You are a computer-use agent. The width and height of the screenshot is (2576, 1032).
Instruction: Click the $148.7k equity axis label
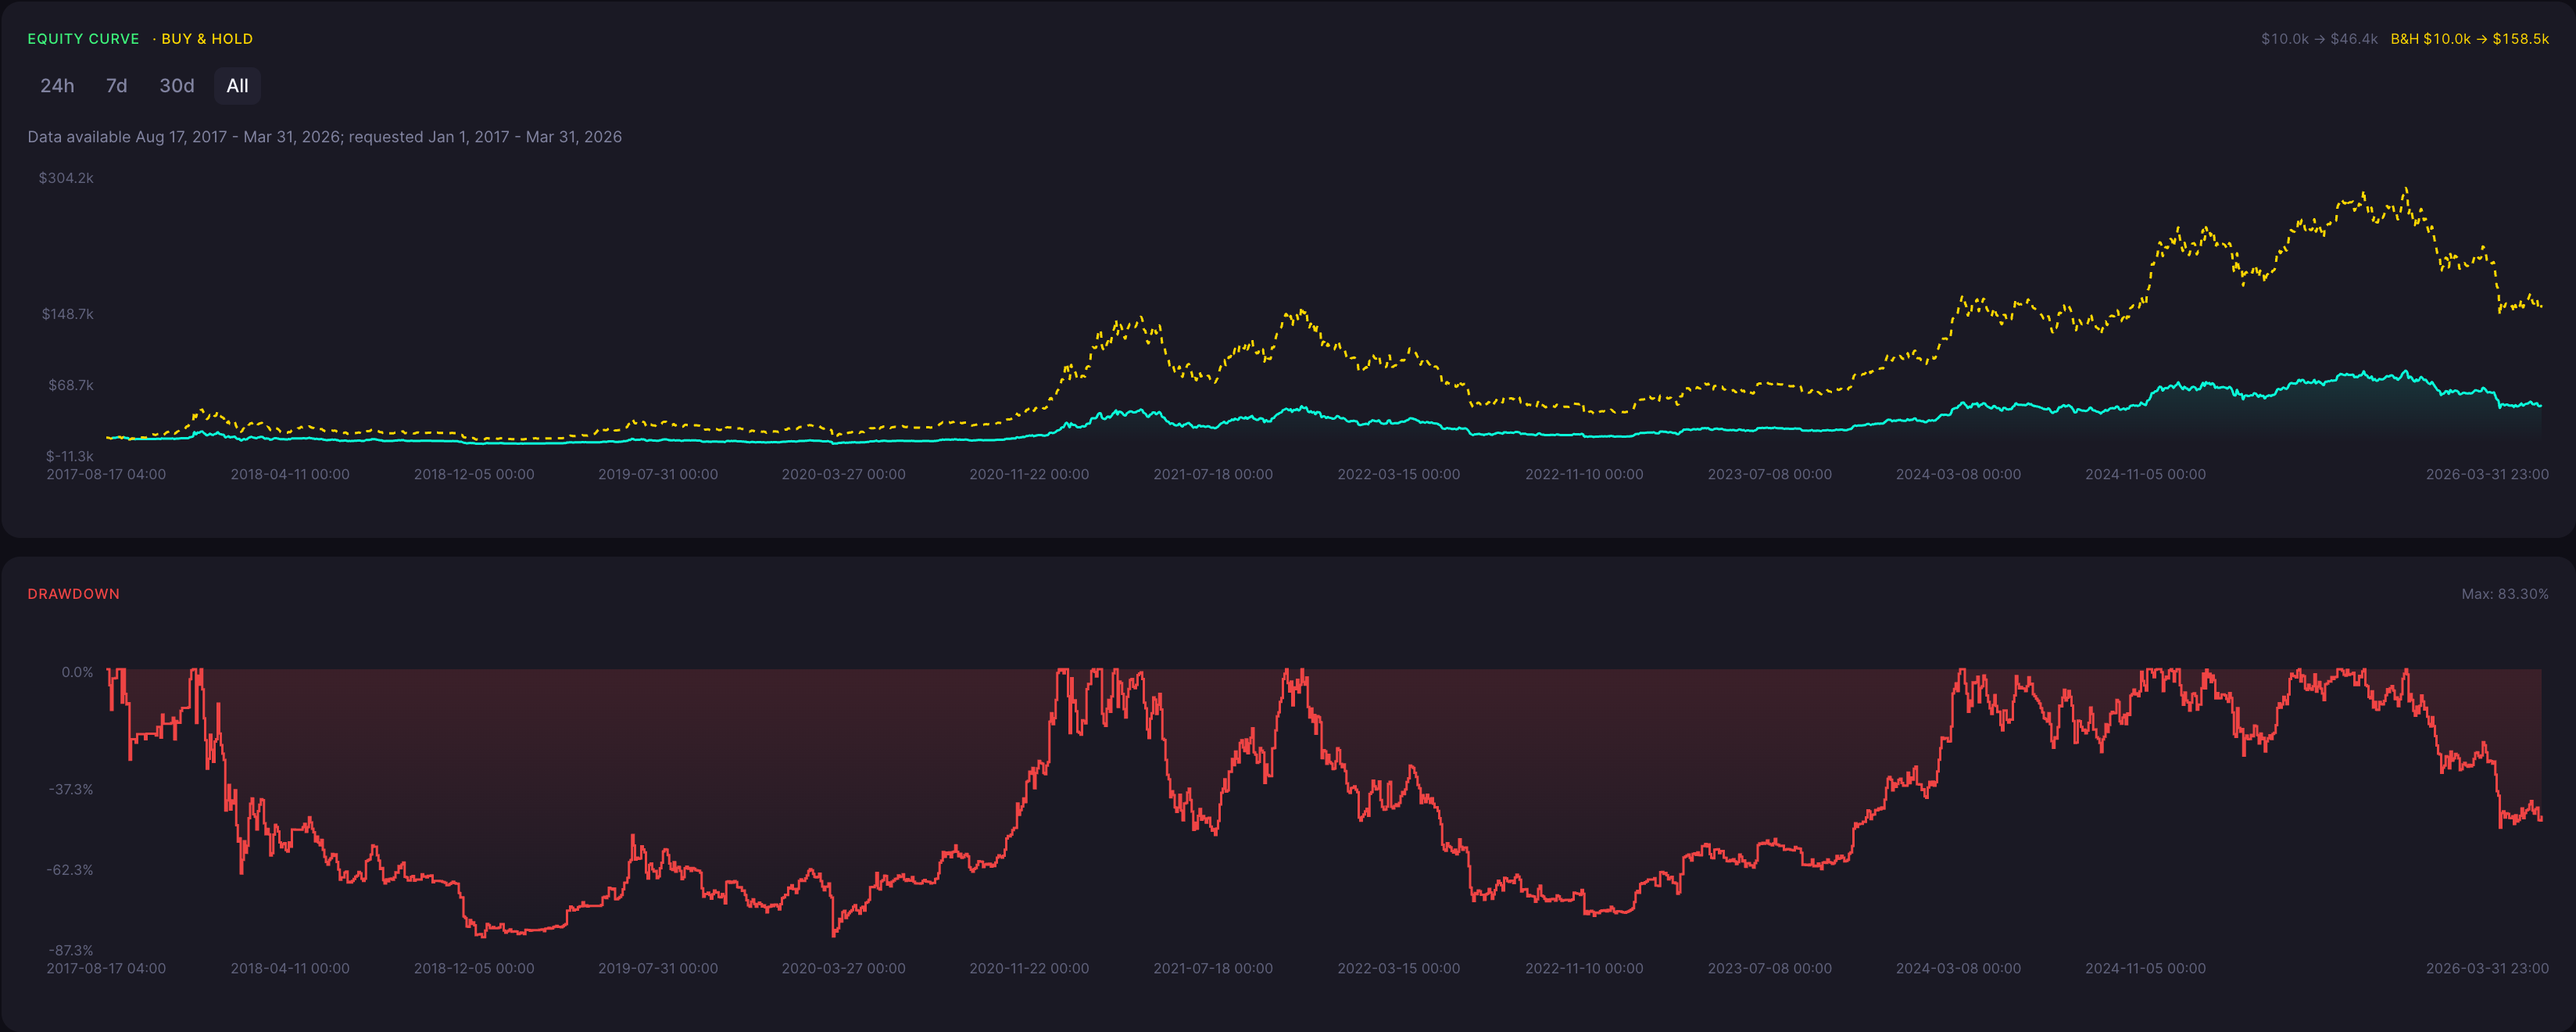[x=67, y=314]
